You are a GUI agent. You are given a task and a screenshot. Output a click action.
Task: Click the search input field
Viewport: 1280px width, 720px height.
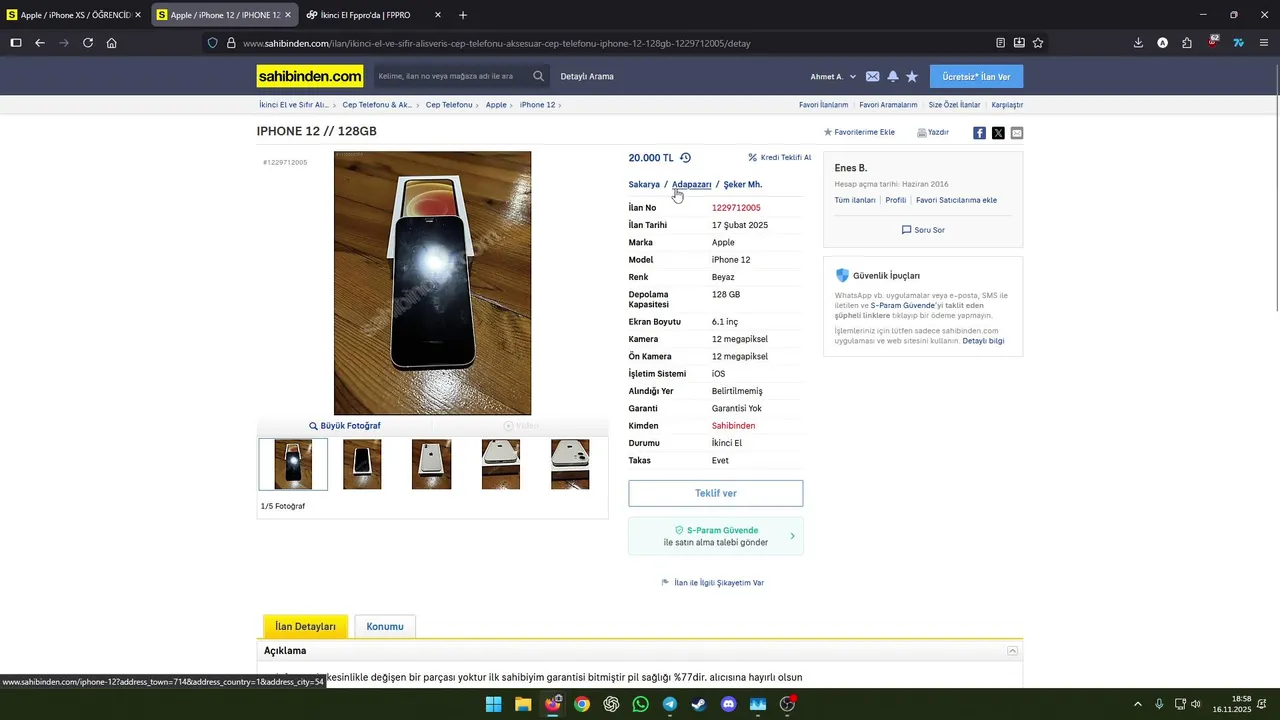tap(452, 76)
